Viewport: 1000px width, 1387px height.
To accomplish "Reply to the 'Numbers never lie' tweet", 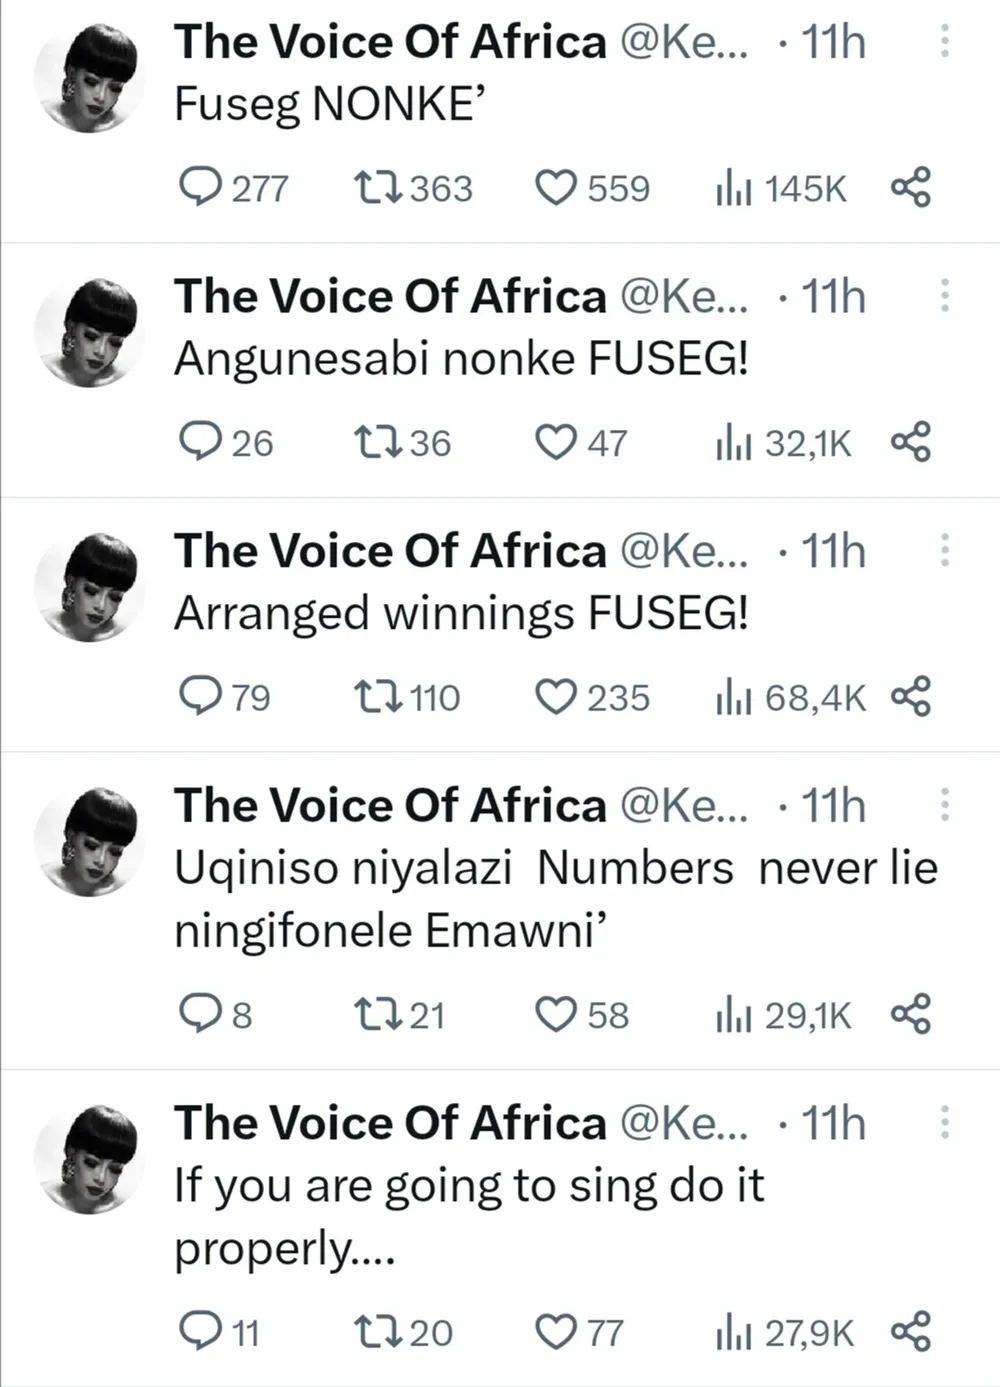I will coord(200,1015).
